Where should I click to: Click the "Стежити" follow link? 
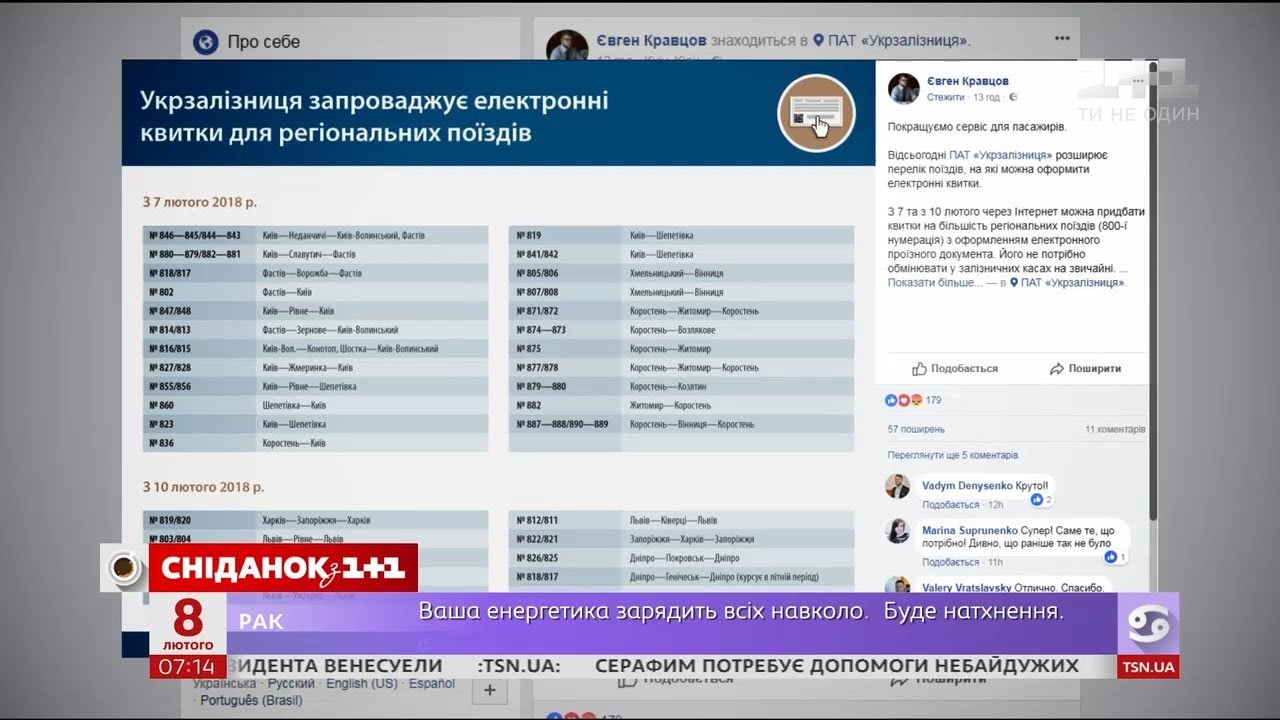point(946,97)
